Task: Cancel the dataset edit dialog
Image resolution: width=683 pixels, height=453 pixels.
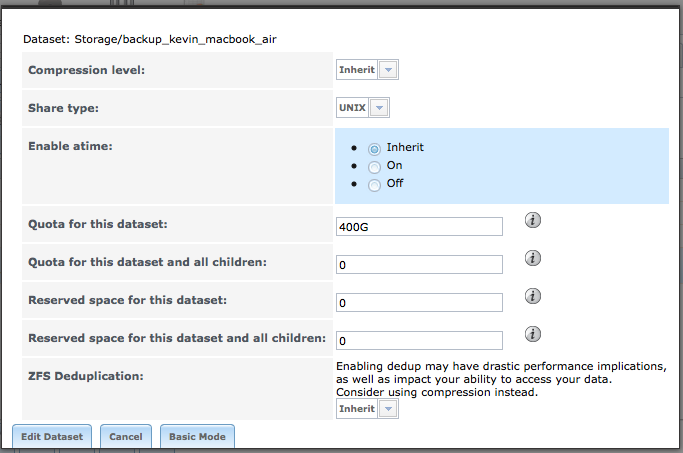Action: [126, 436]
